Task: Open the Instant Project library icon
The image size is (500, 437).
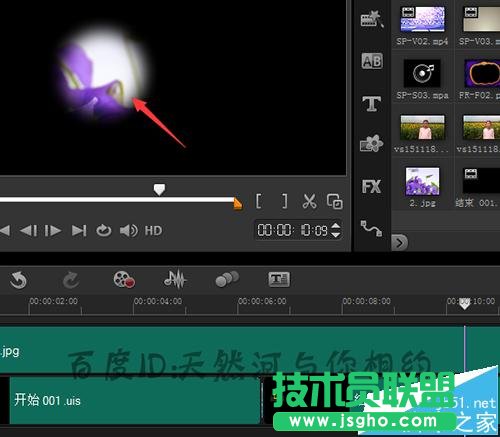Action: tap(372, 19)
